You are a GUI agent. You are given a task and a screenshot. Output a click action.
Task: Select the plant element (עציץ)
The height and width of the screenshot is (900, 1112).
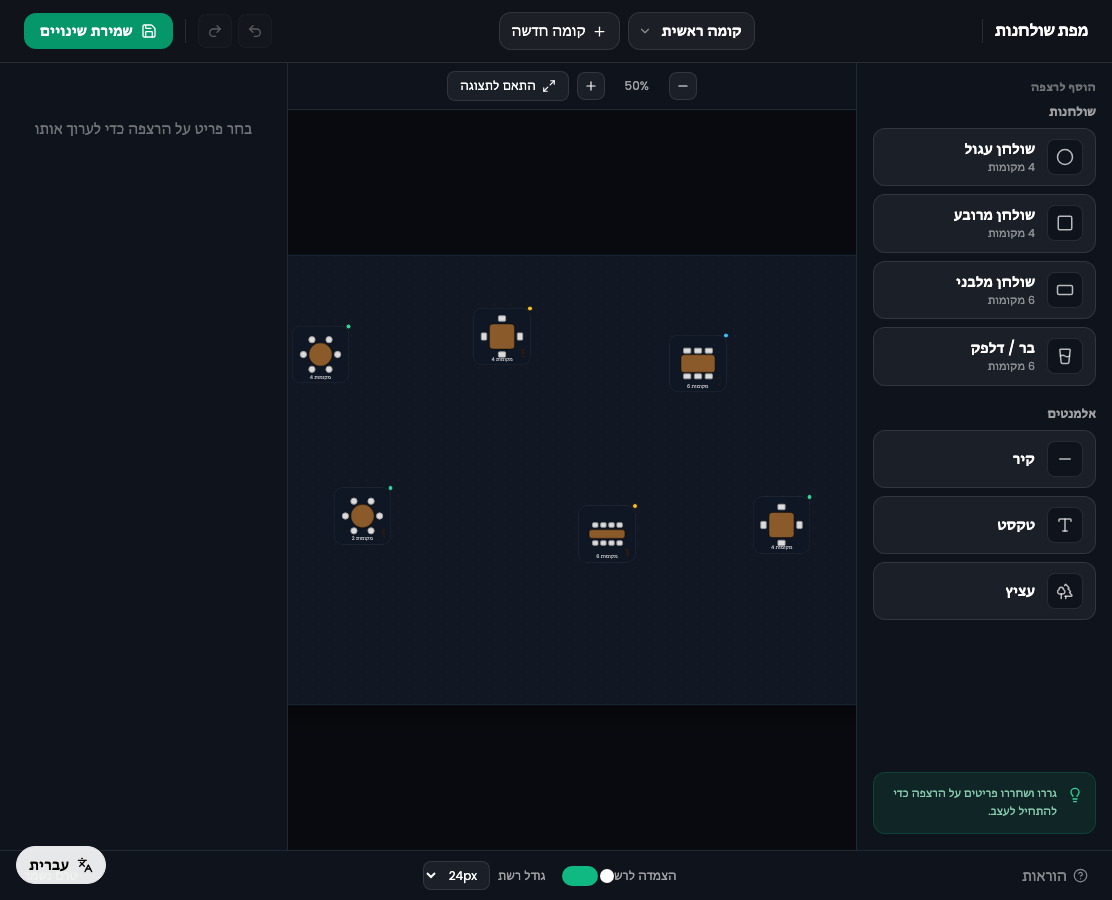click(984, 591)
